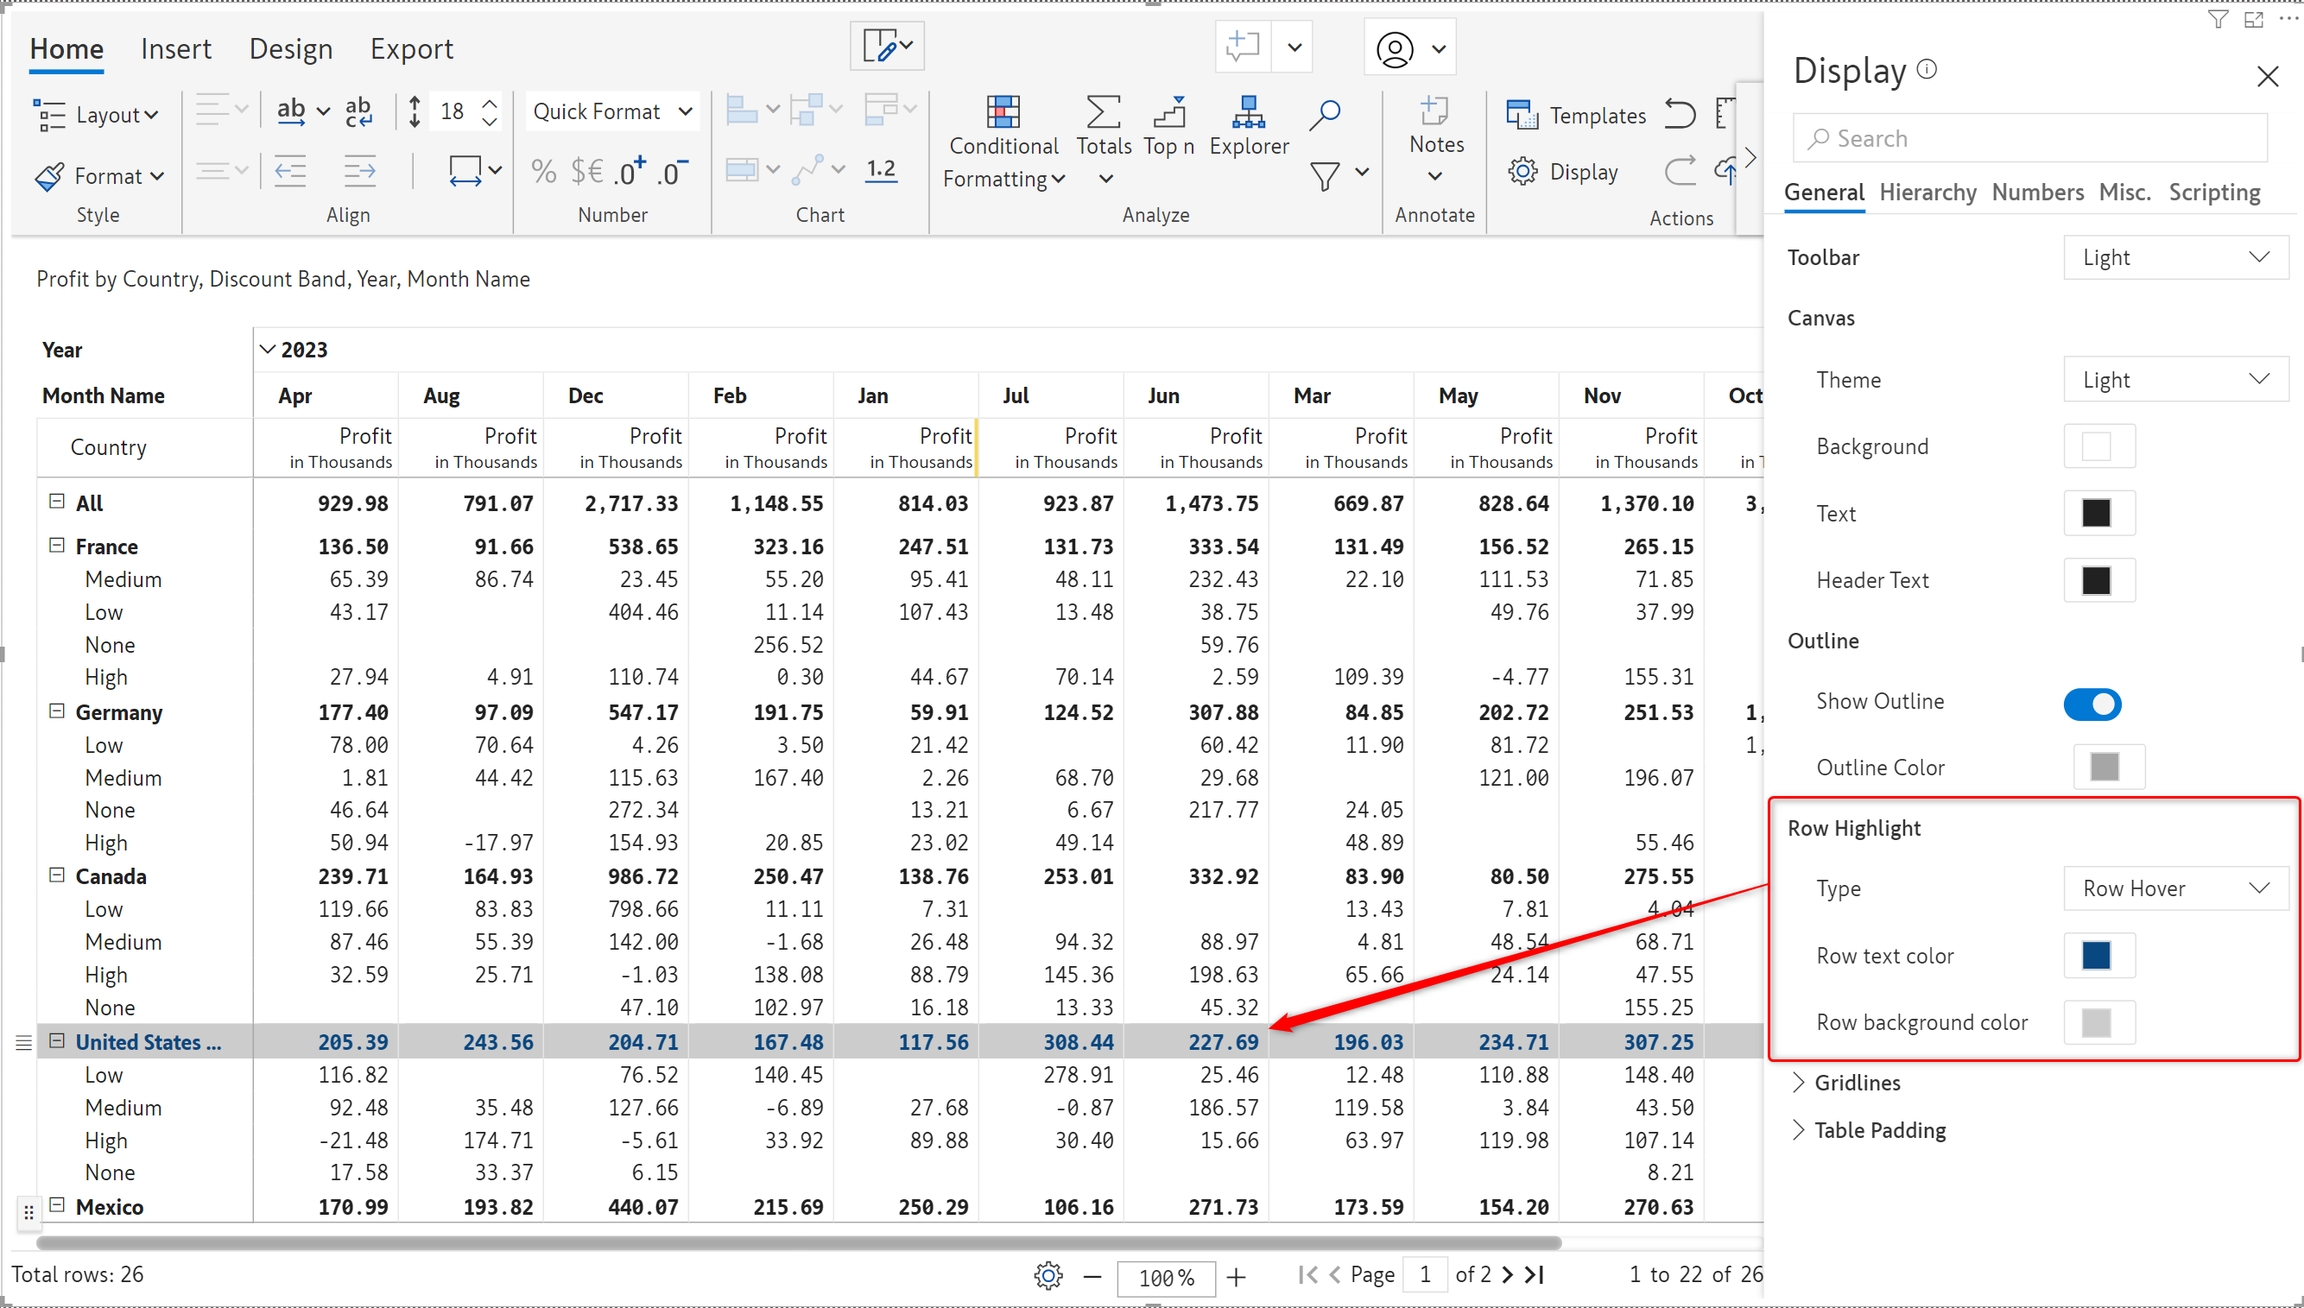Viewport: 2304px width, 1308px height.
Task: Click the percent number format icon
Action: [x=543, y=172]
